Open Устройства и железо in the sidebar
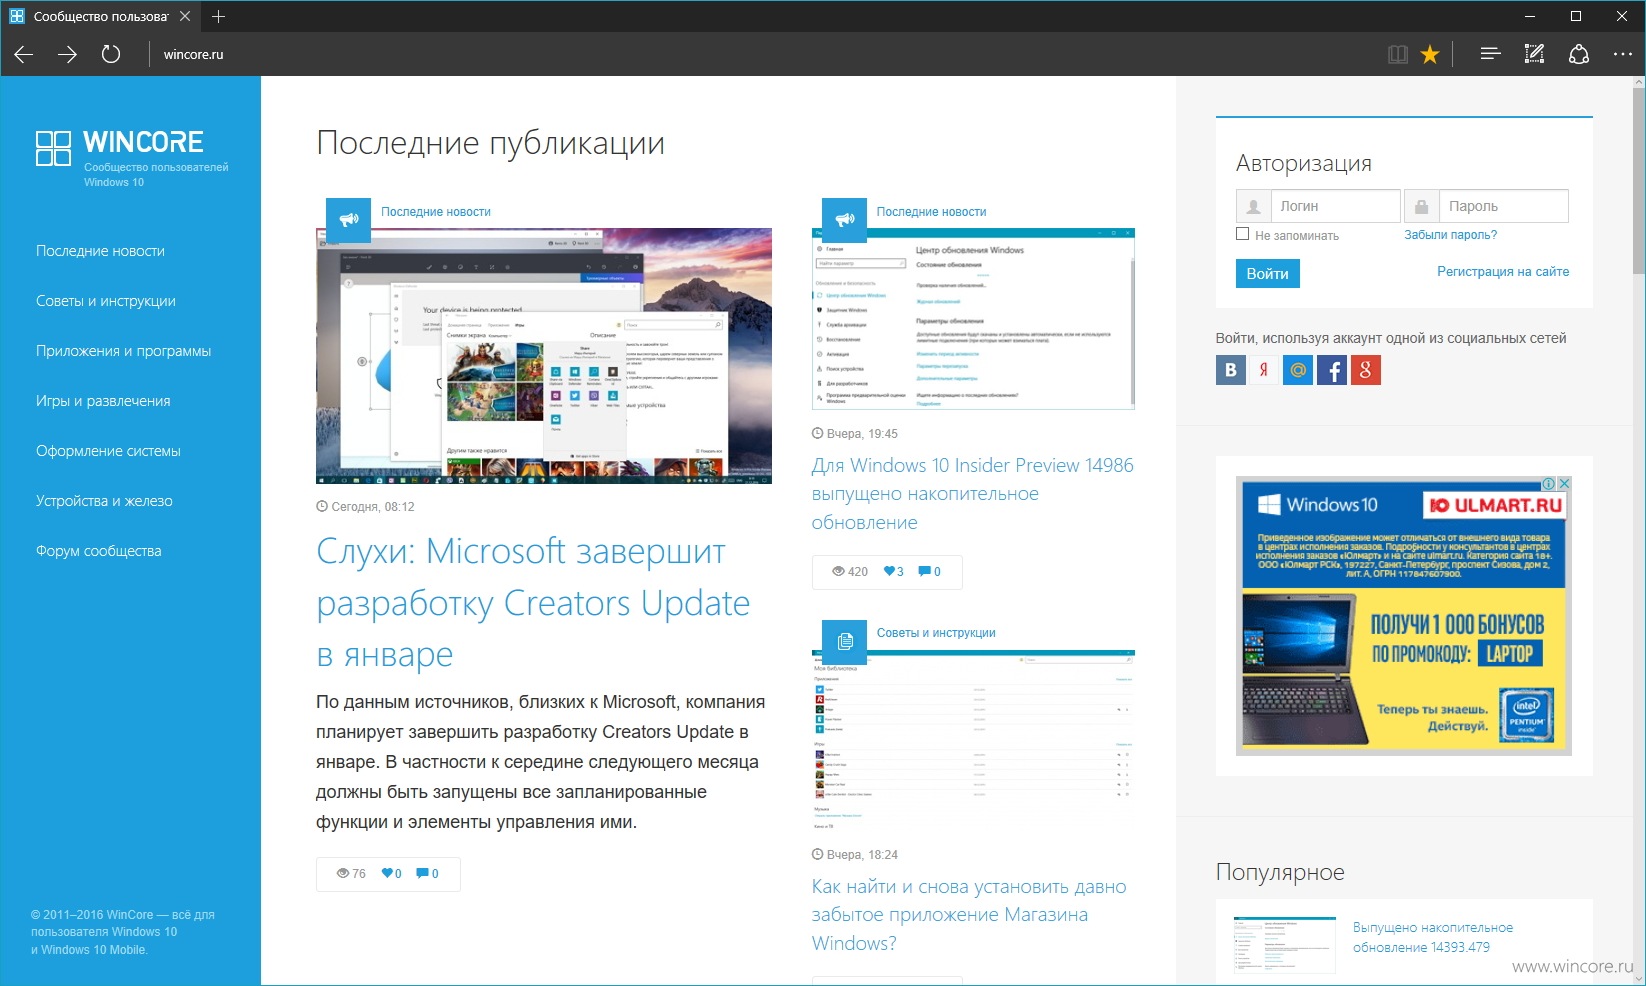The width and height of the screenshot is (1646, 986). tap(104, 501)
